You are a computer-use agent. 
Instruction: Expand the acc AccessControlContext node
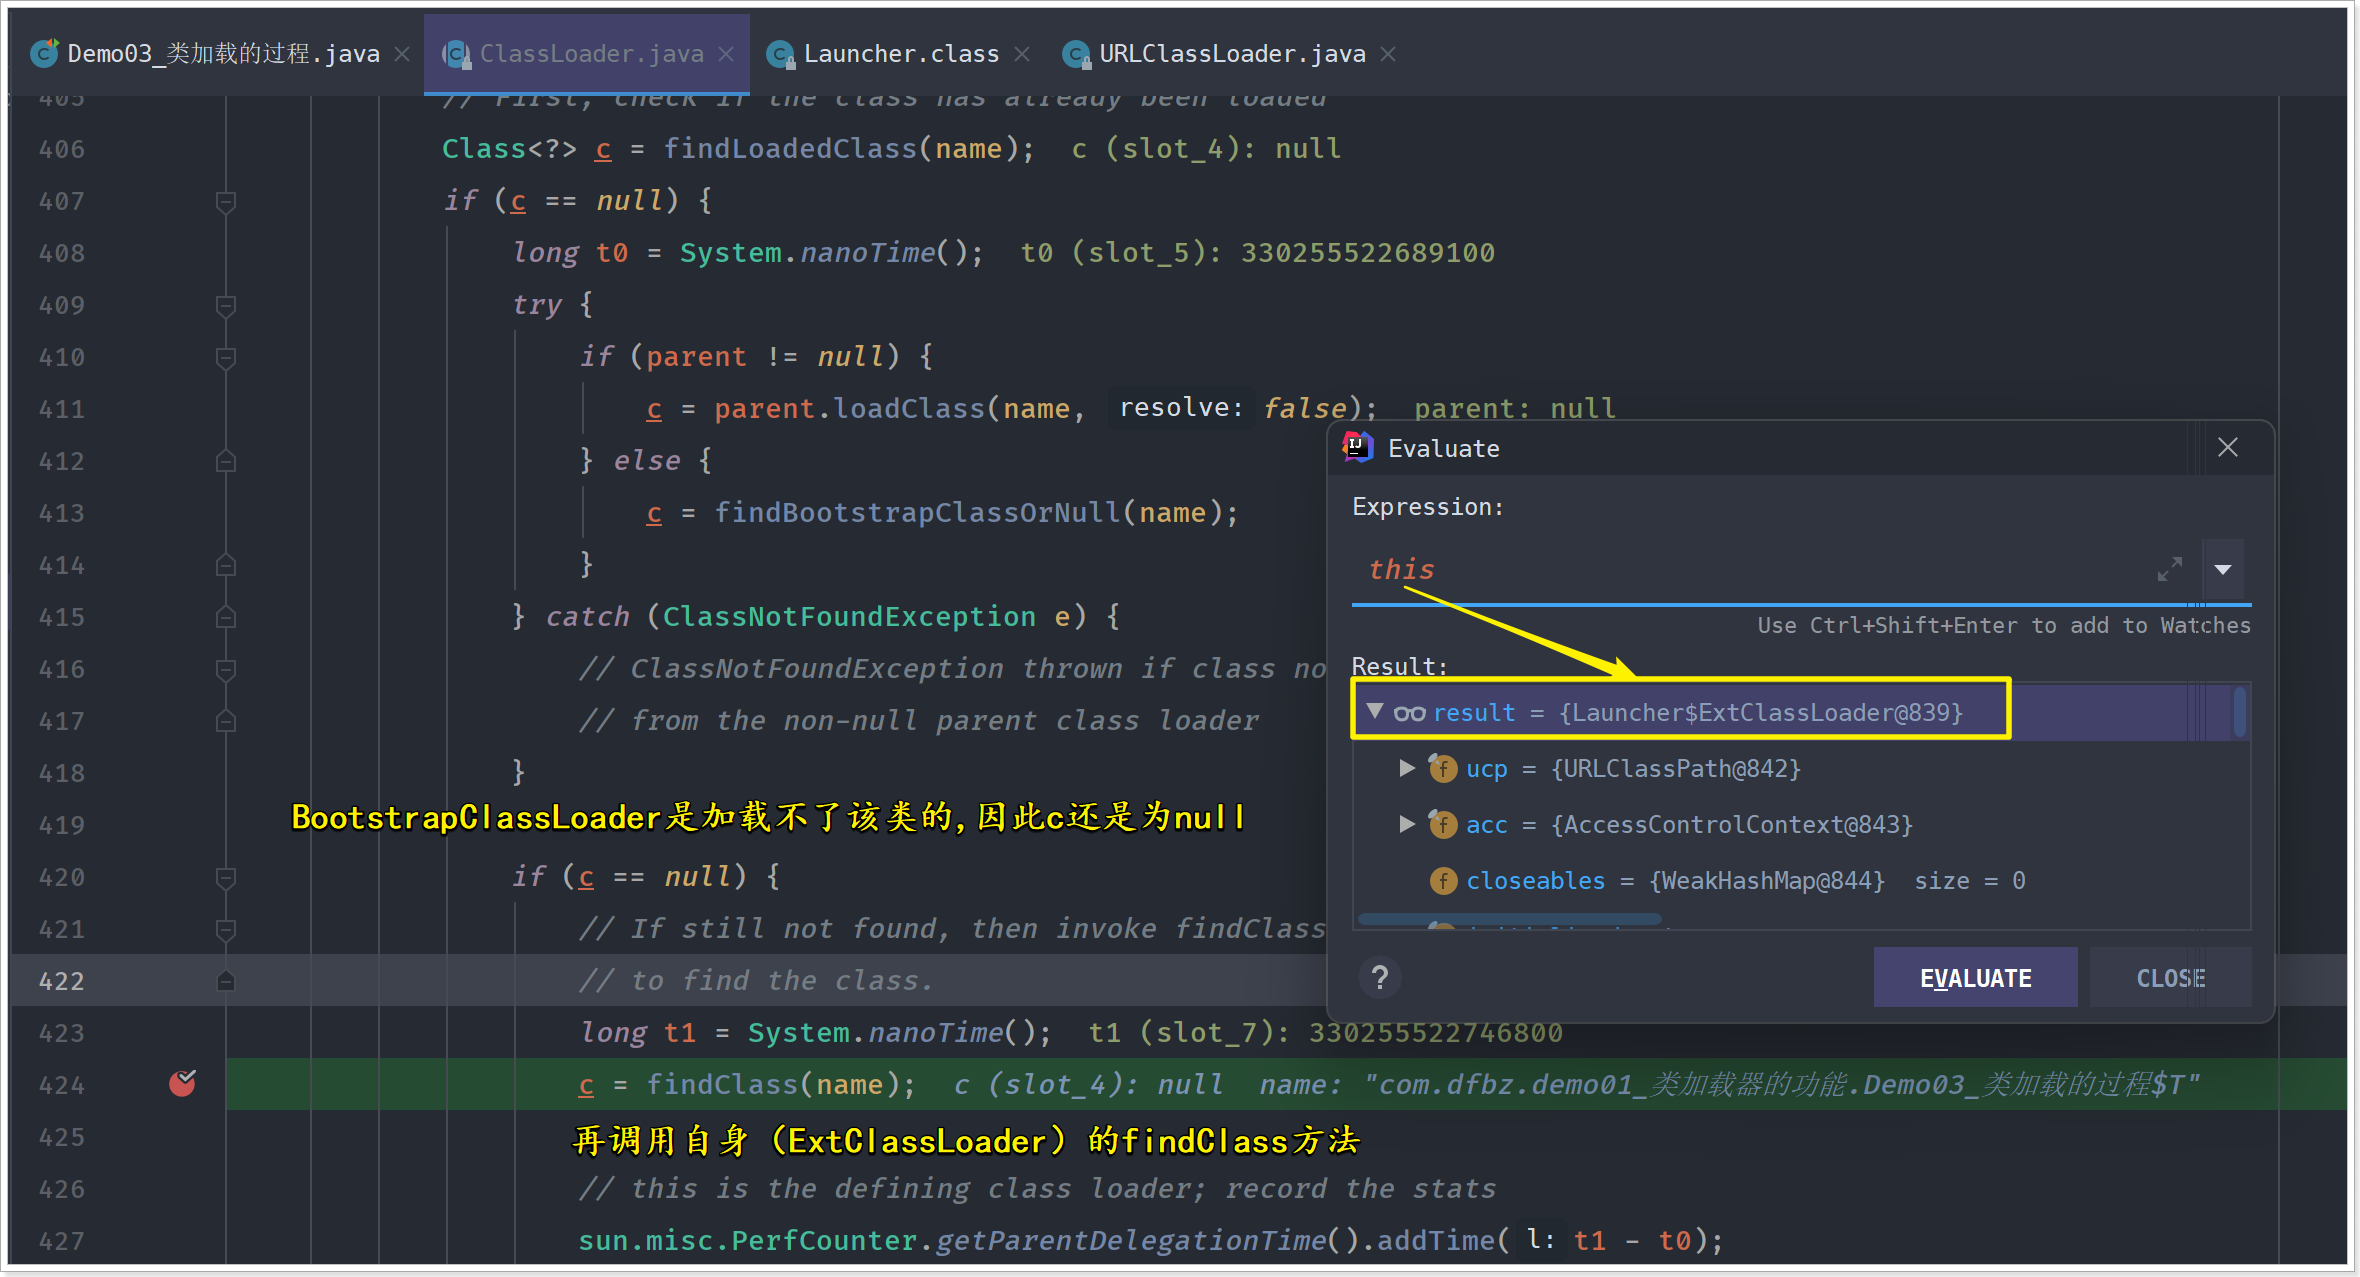click(x=1407, y=824)
